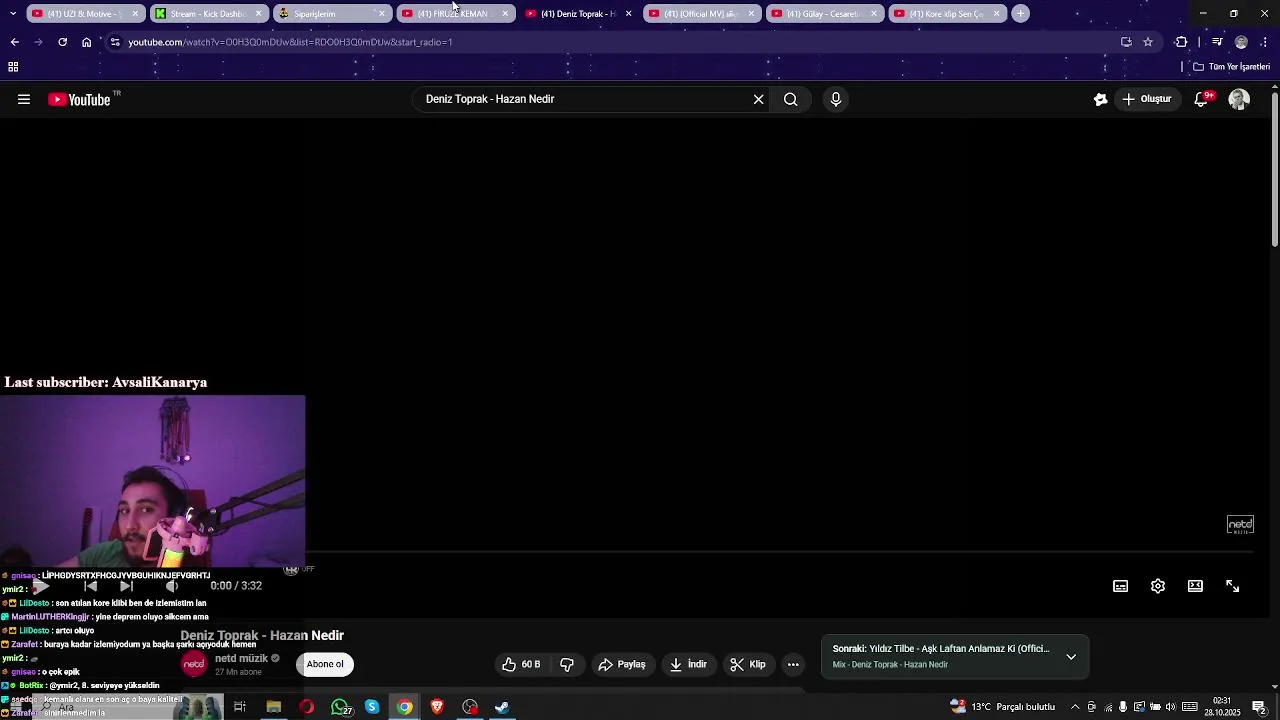Bookmark this page with the star
1280x720 pixels.
tap(1148, 42)
